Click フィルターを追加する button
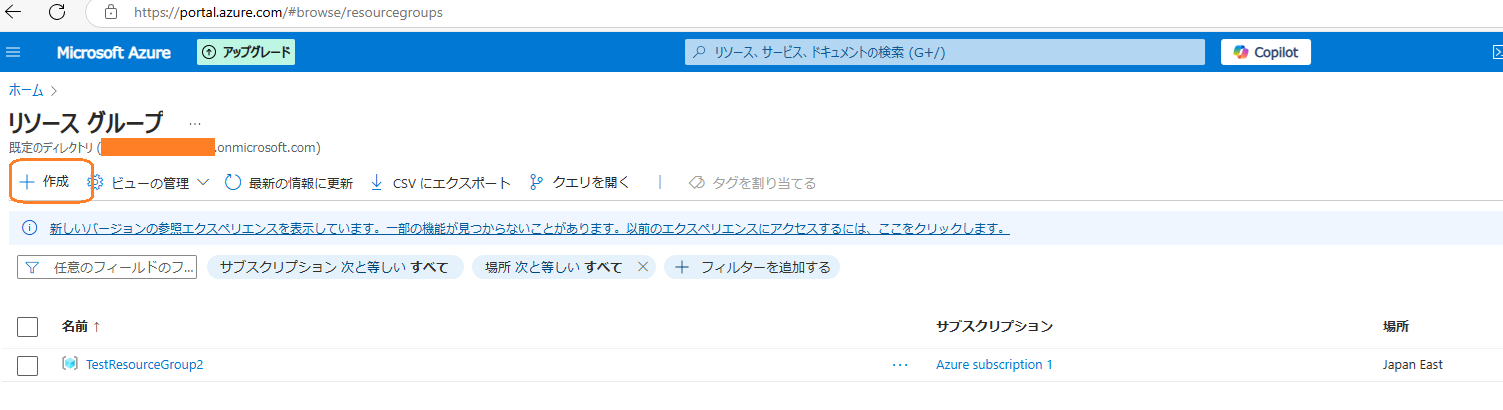This screenshot has width=1503, height=410. [752, 267]
